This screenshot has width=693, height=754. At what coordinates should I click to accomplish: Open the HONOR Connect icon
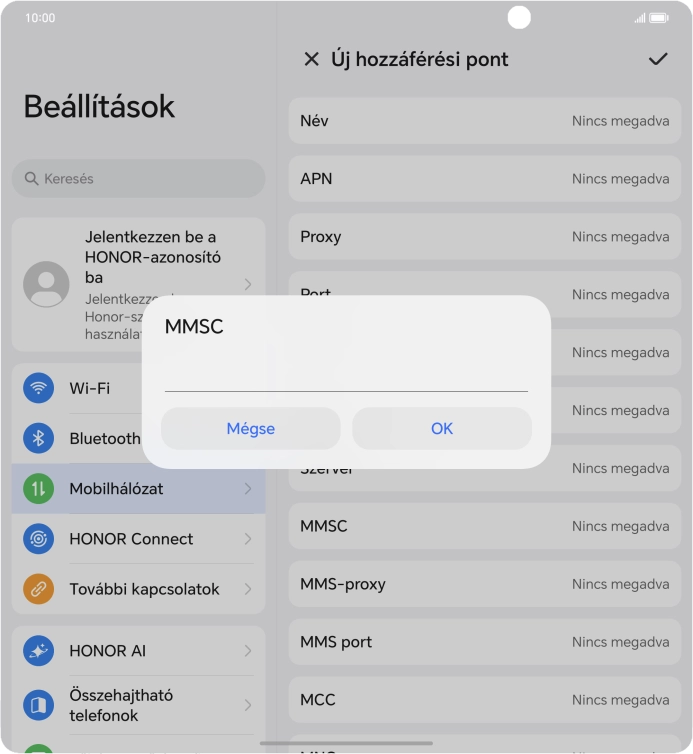(38, 539)
